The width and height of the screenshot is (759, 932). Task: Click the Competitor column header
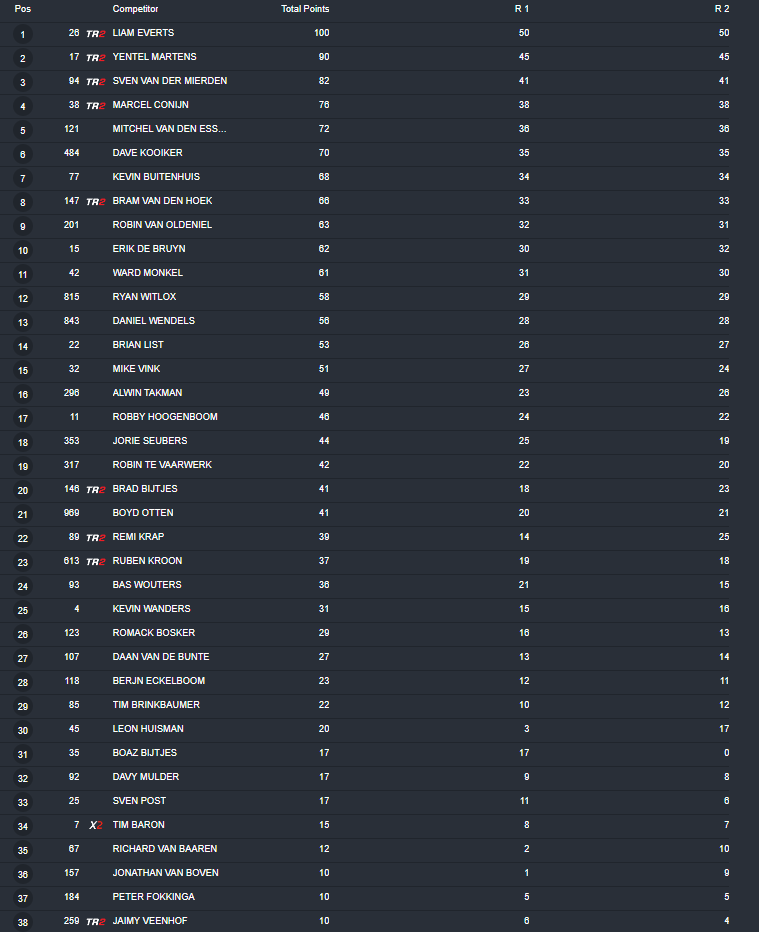point(135,9)
